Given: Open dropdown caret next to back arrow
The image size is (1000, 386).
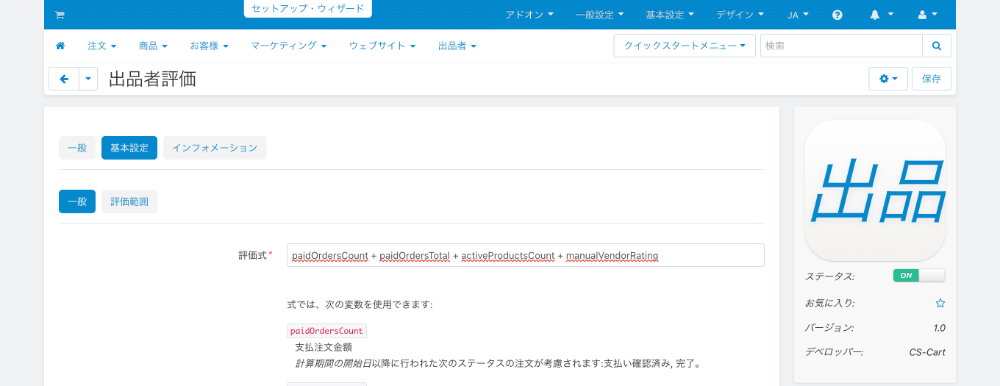Looking at the screenshot, I should click(88, 79).
